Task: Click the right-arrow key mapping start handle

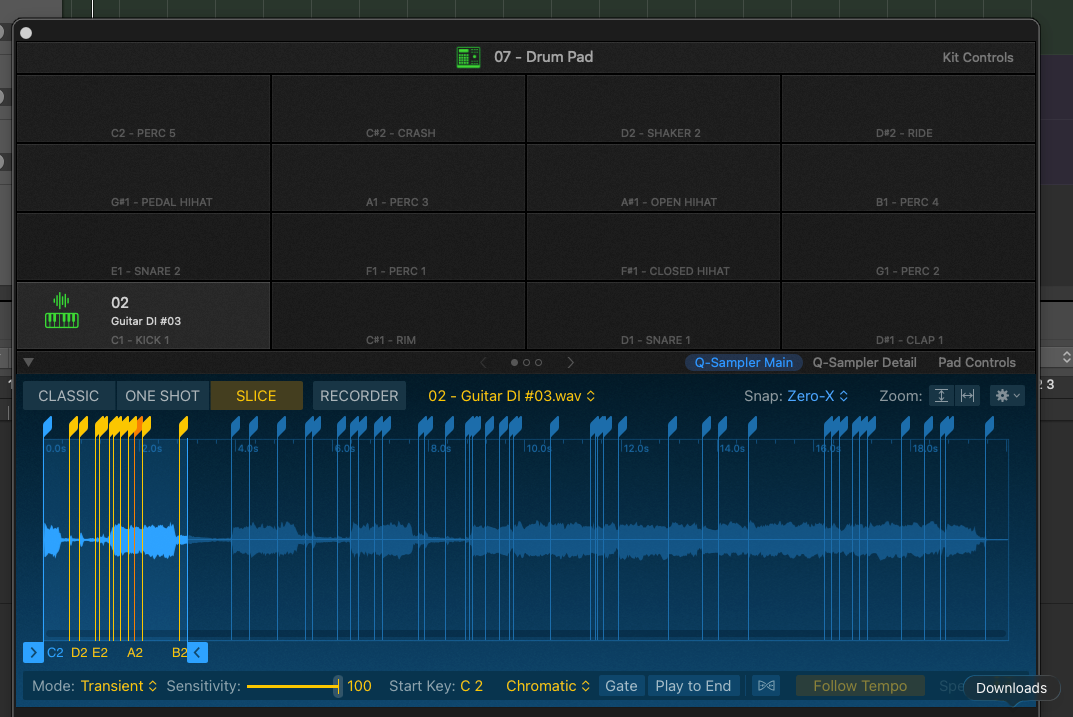Action: (x=33, y=653)
